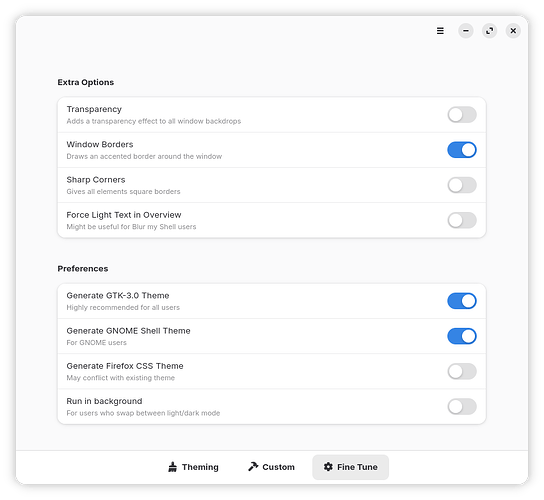Disable the Window Borders switch
This screenshot has width=544, height=500.
[462, 150]
